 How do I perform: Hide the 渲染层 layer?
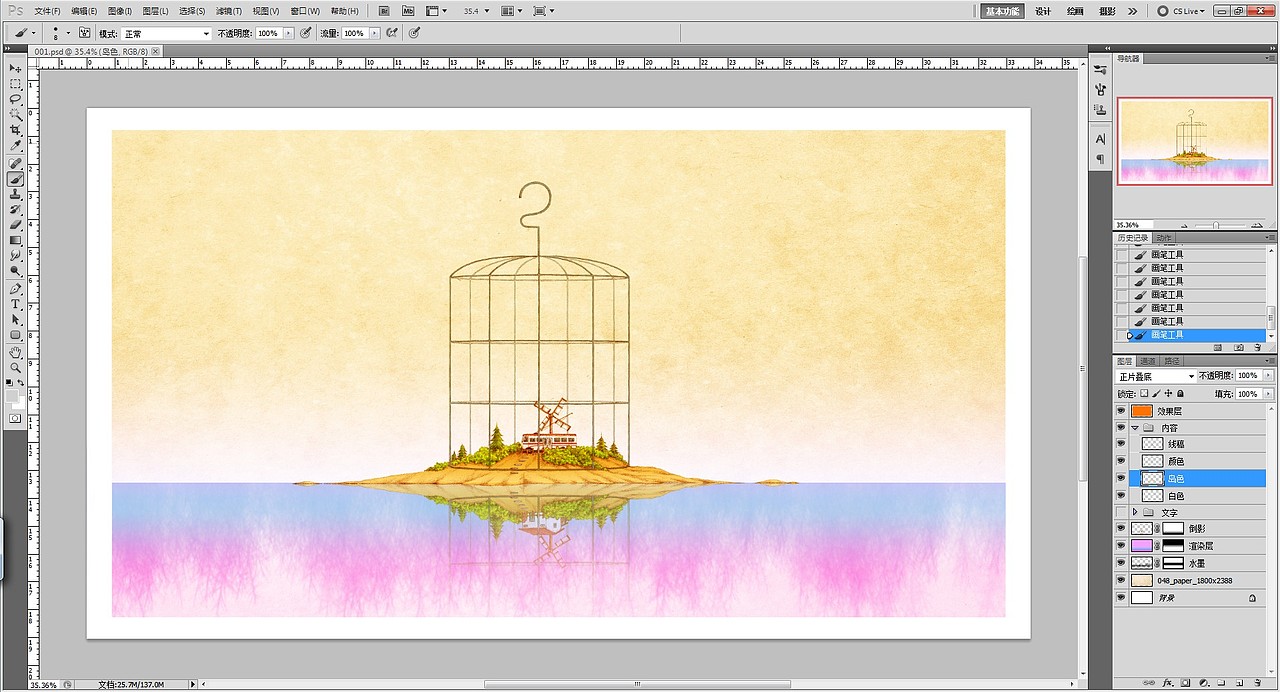click(x=1120, y=546)
